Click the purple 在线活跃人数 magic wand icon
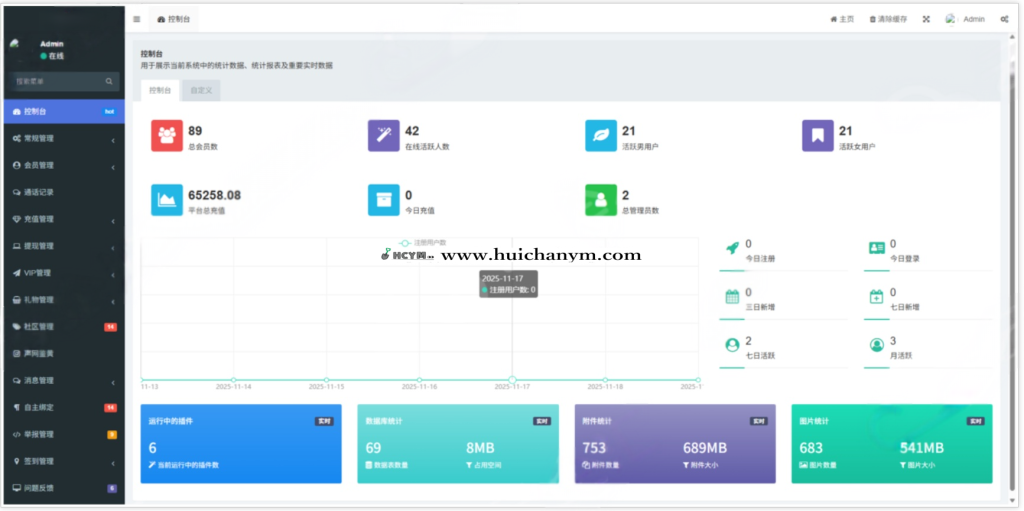 pos(383,136)
